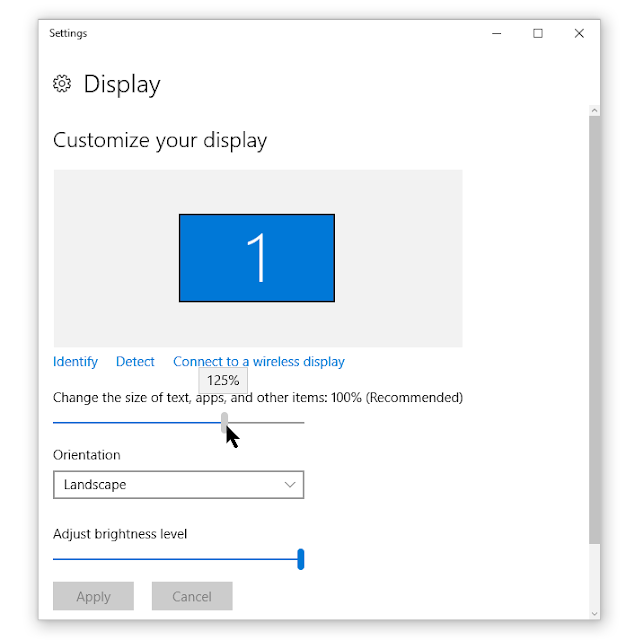The height and width of the screenshot is (640, 626).
Task: Click the Settings gear icon beside Display
Action: click(62, 84)
